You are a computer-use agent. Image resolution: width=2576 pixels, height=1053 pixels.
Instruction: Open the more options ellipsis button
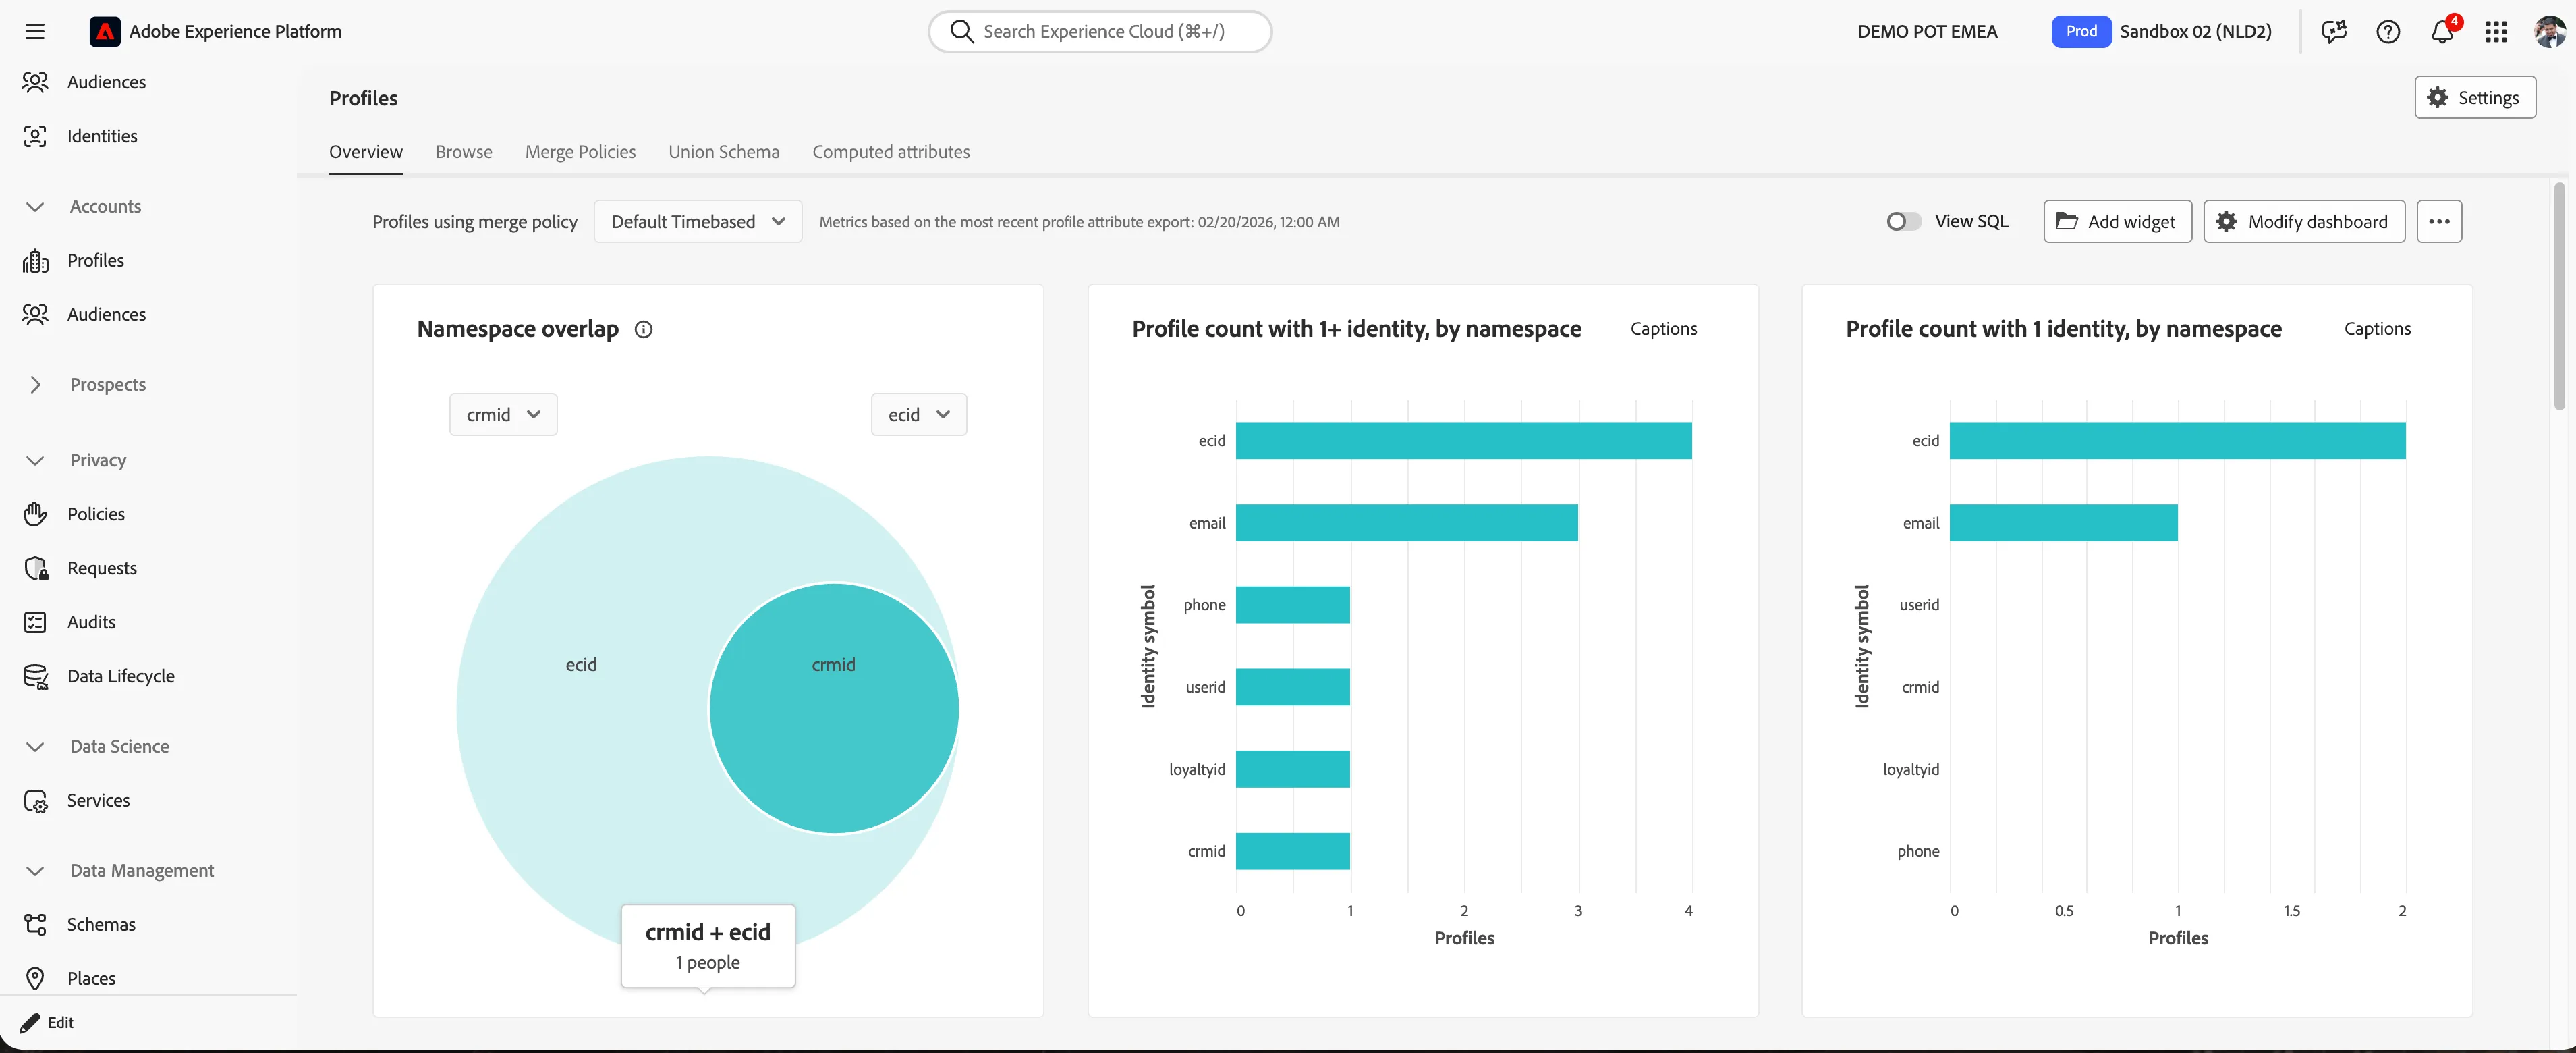(x=2438, y=221)
